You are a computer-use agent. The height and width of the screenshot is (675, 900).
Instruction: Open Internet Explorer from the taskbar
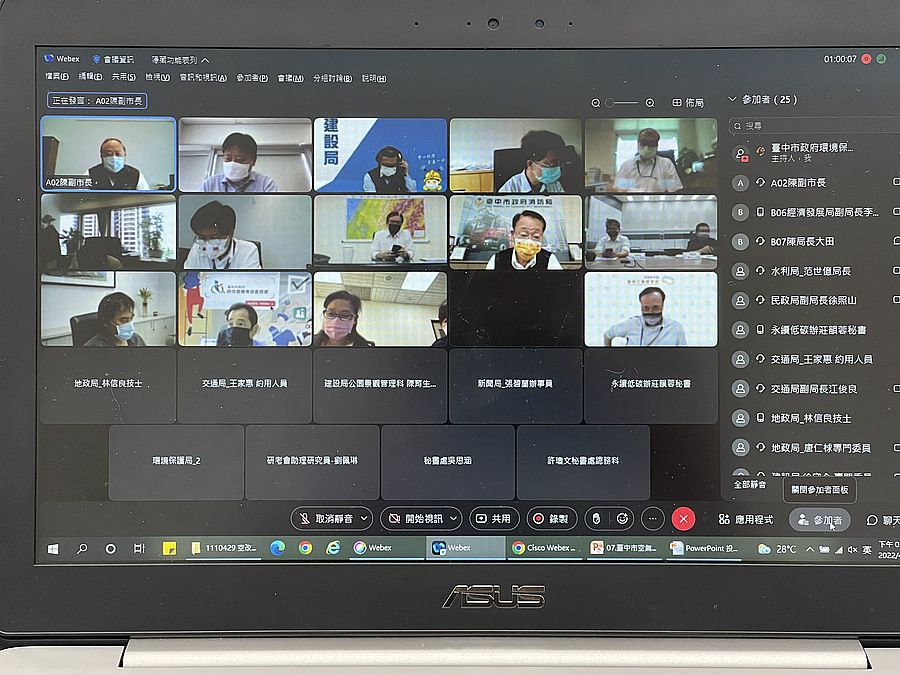333,548
